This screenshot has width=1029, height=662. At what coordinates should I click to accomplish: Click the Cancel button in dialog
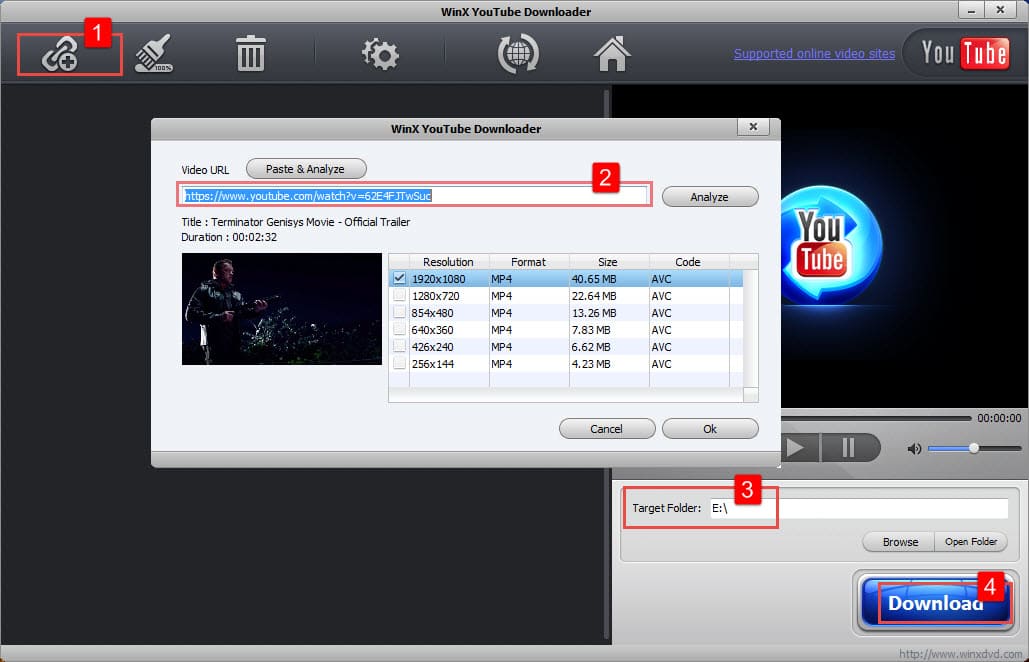[606, 429]
